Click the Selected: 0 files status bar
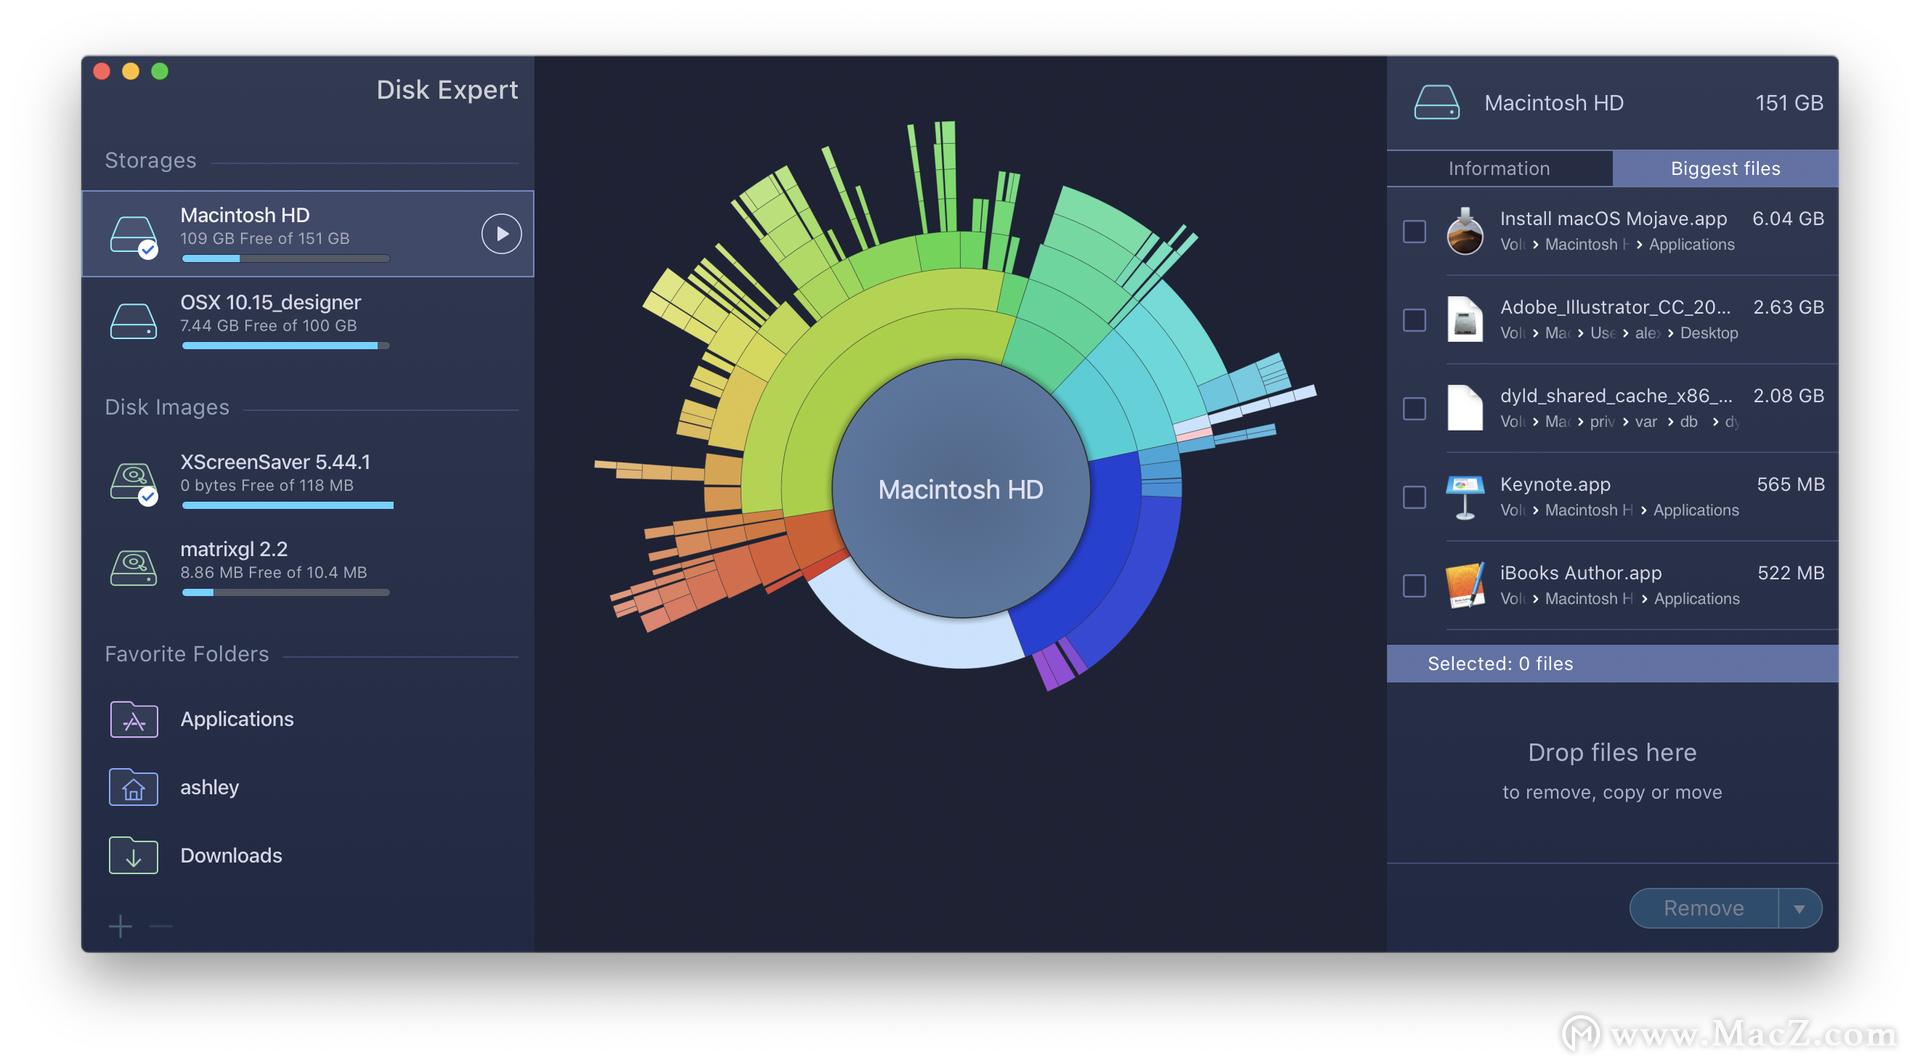This screenshot has width=1920, height=1060. (1612, 664)
